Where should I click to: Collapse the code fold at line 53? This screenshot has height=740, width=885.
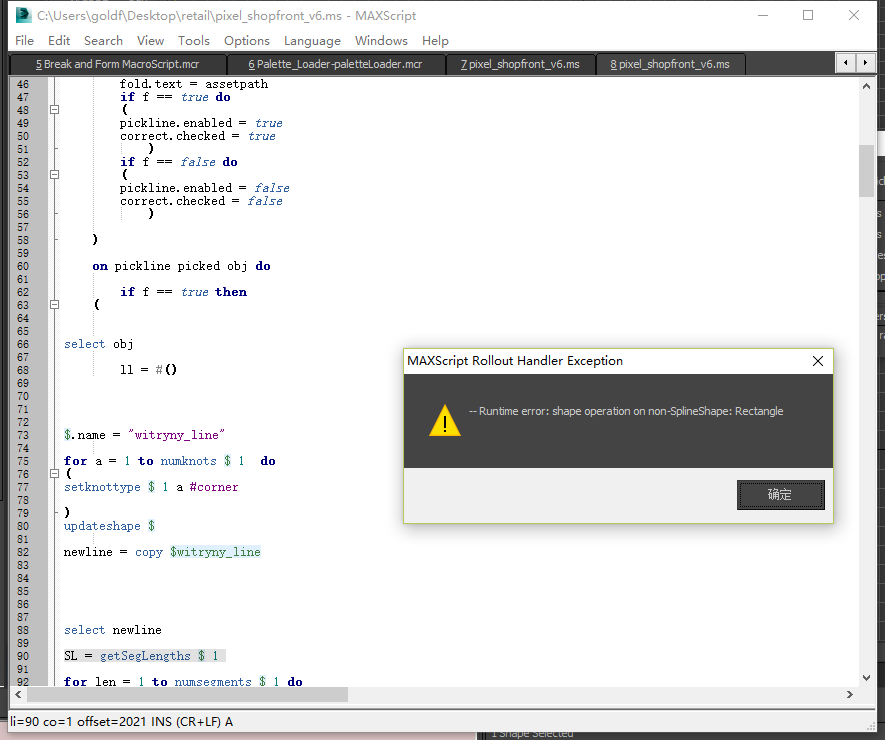(55, 175)
